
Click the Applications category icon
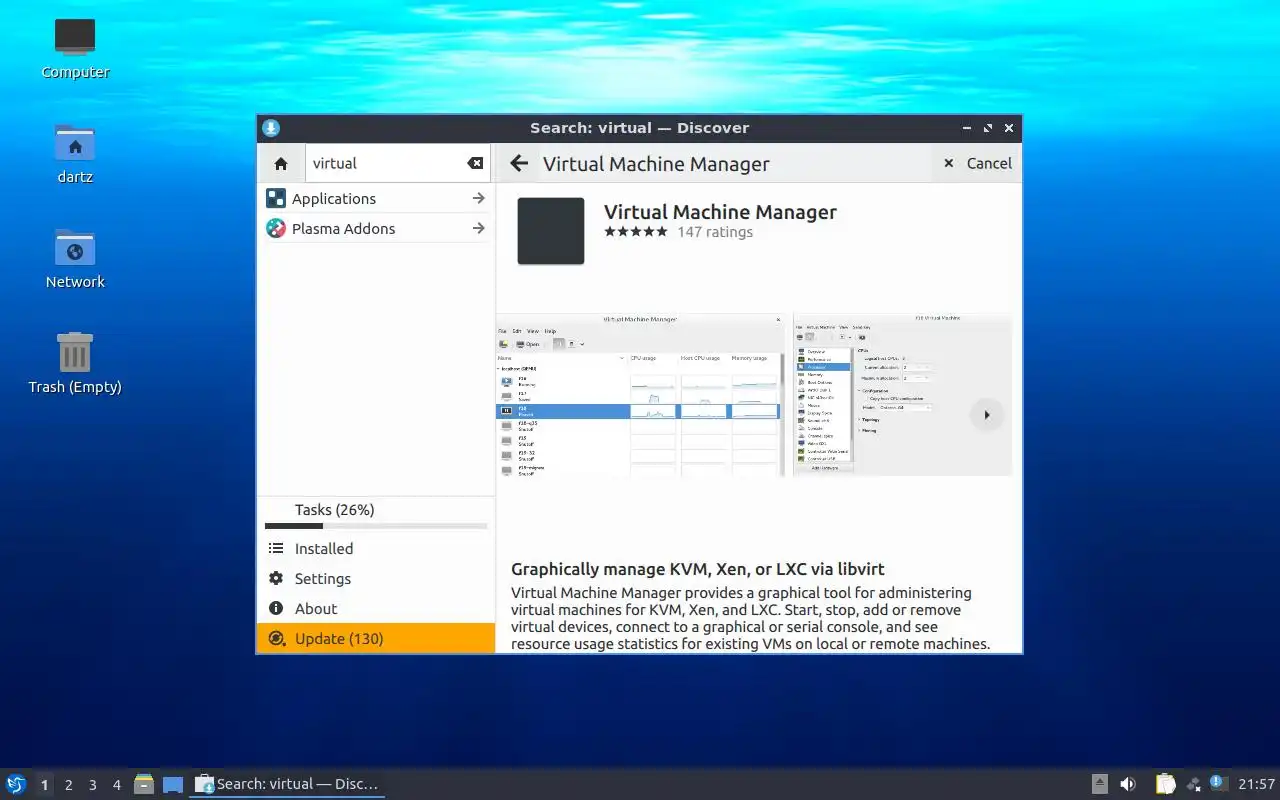pos(276,198)
